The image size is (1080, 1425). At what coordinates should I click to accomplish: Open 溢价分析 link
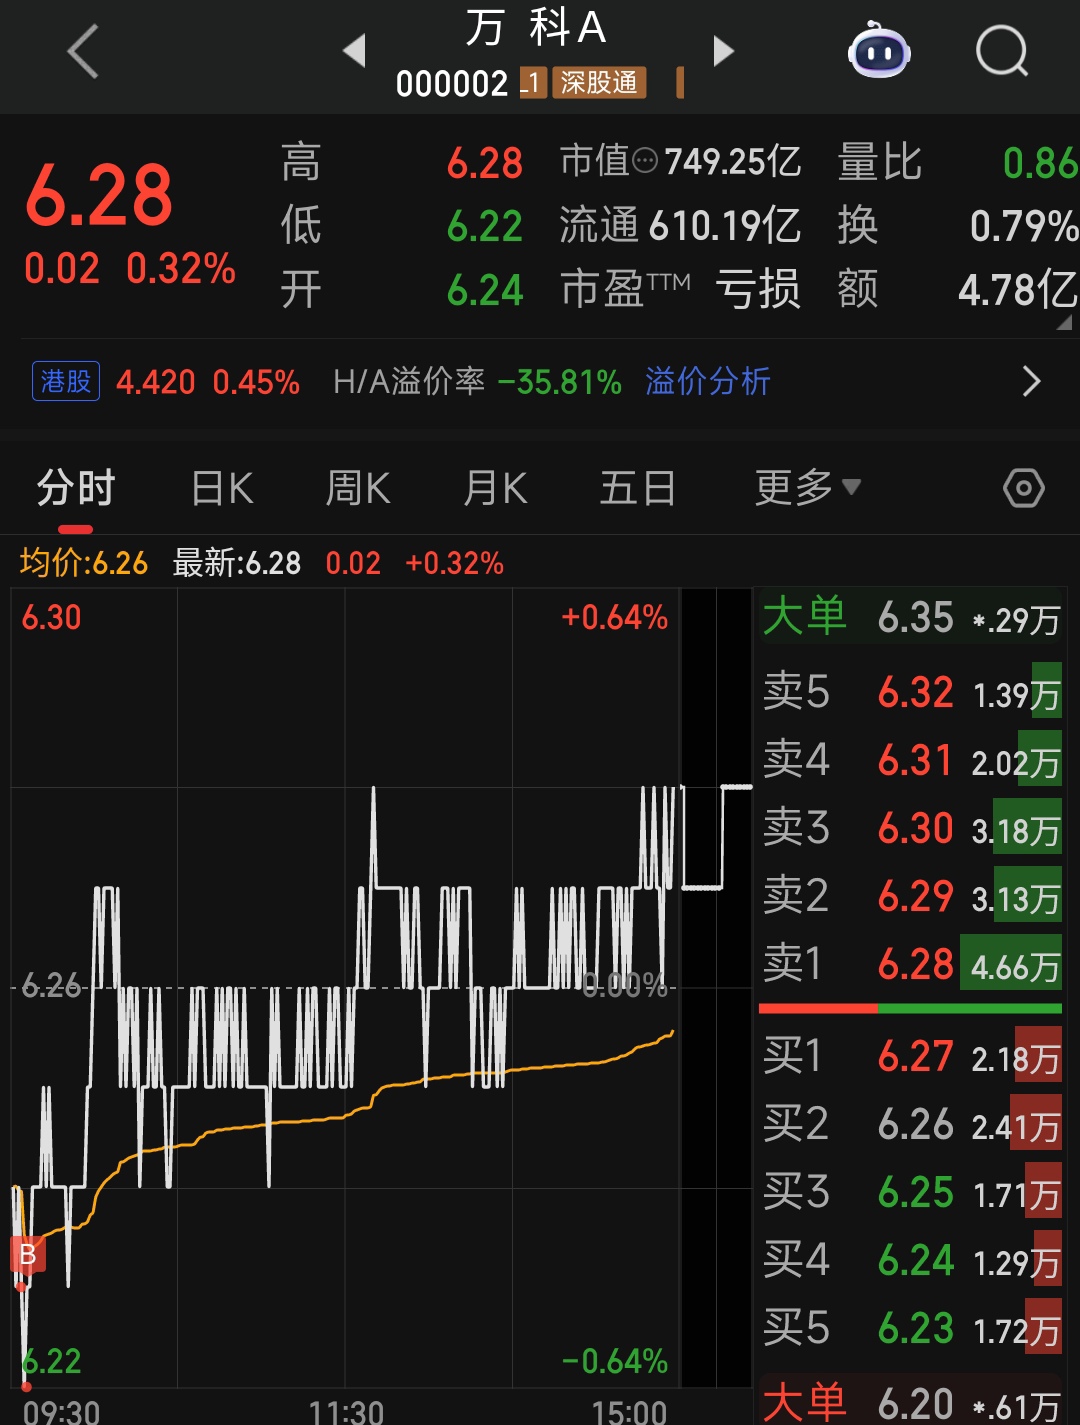(708, 381)
